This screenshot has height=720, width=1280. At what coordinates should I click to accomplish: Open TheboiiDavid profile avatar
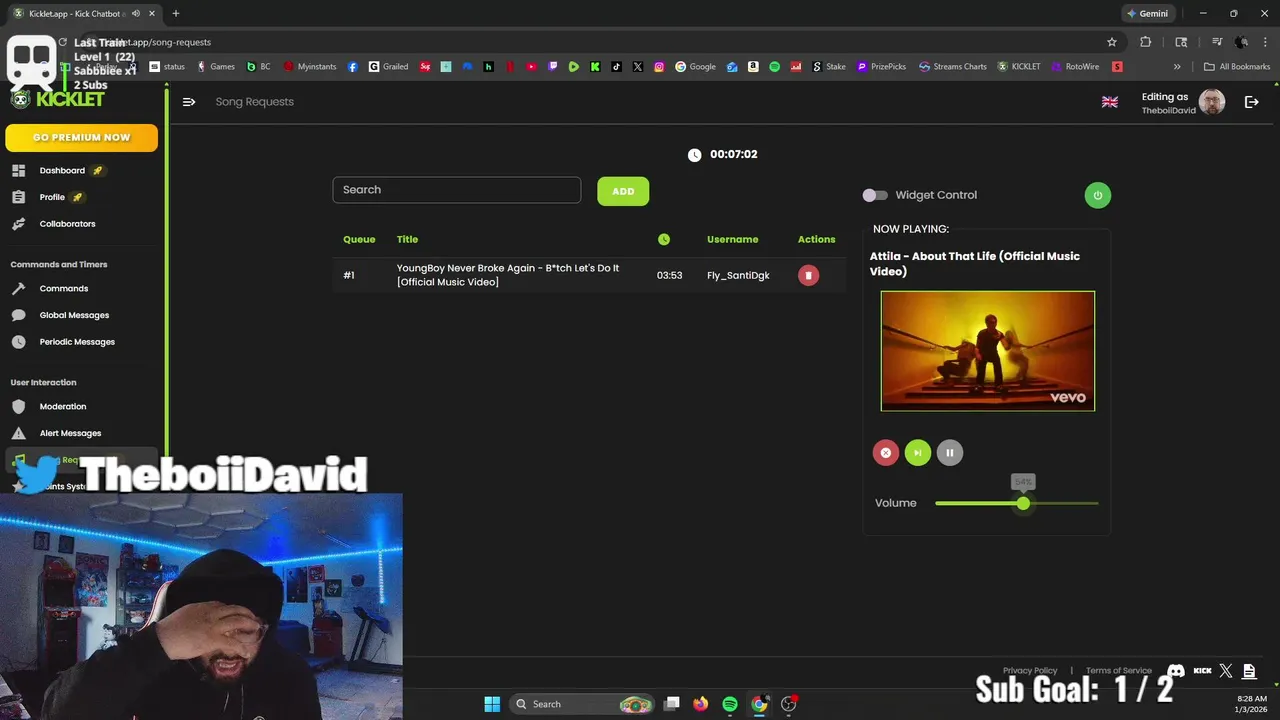coord(1212,102)
